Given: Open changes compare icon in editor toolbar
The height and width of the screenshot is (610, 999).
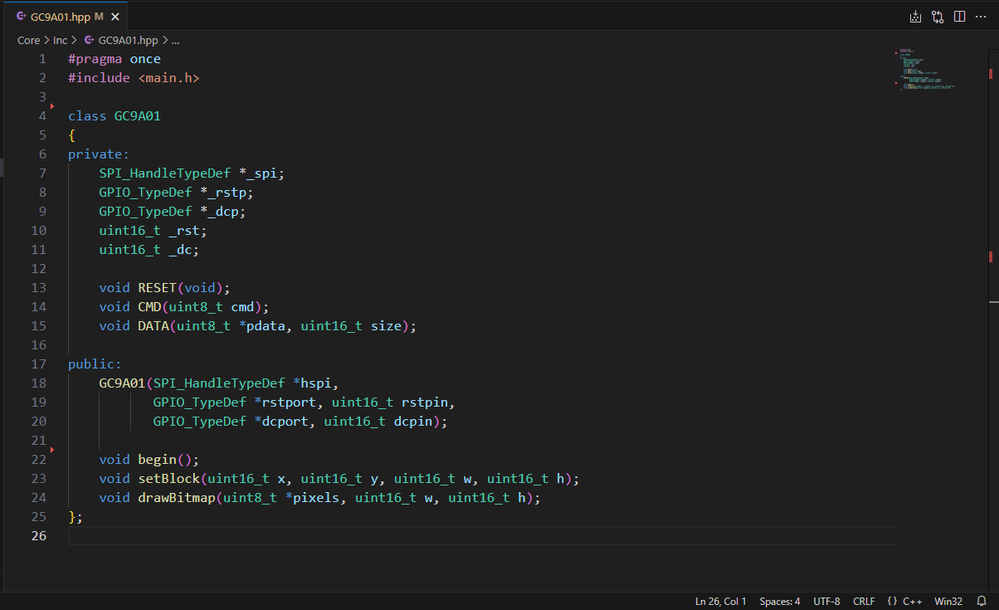Looking at the screenshot, I should (937, 17).
